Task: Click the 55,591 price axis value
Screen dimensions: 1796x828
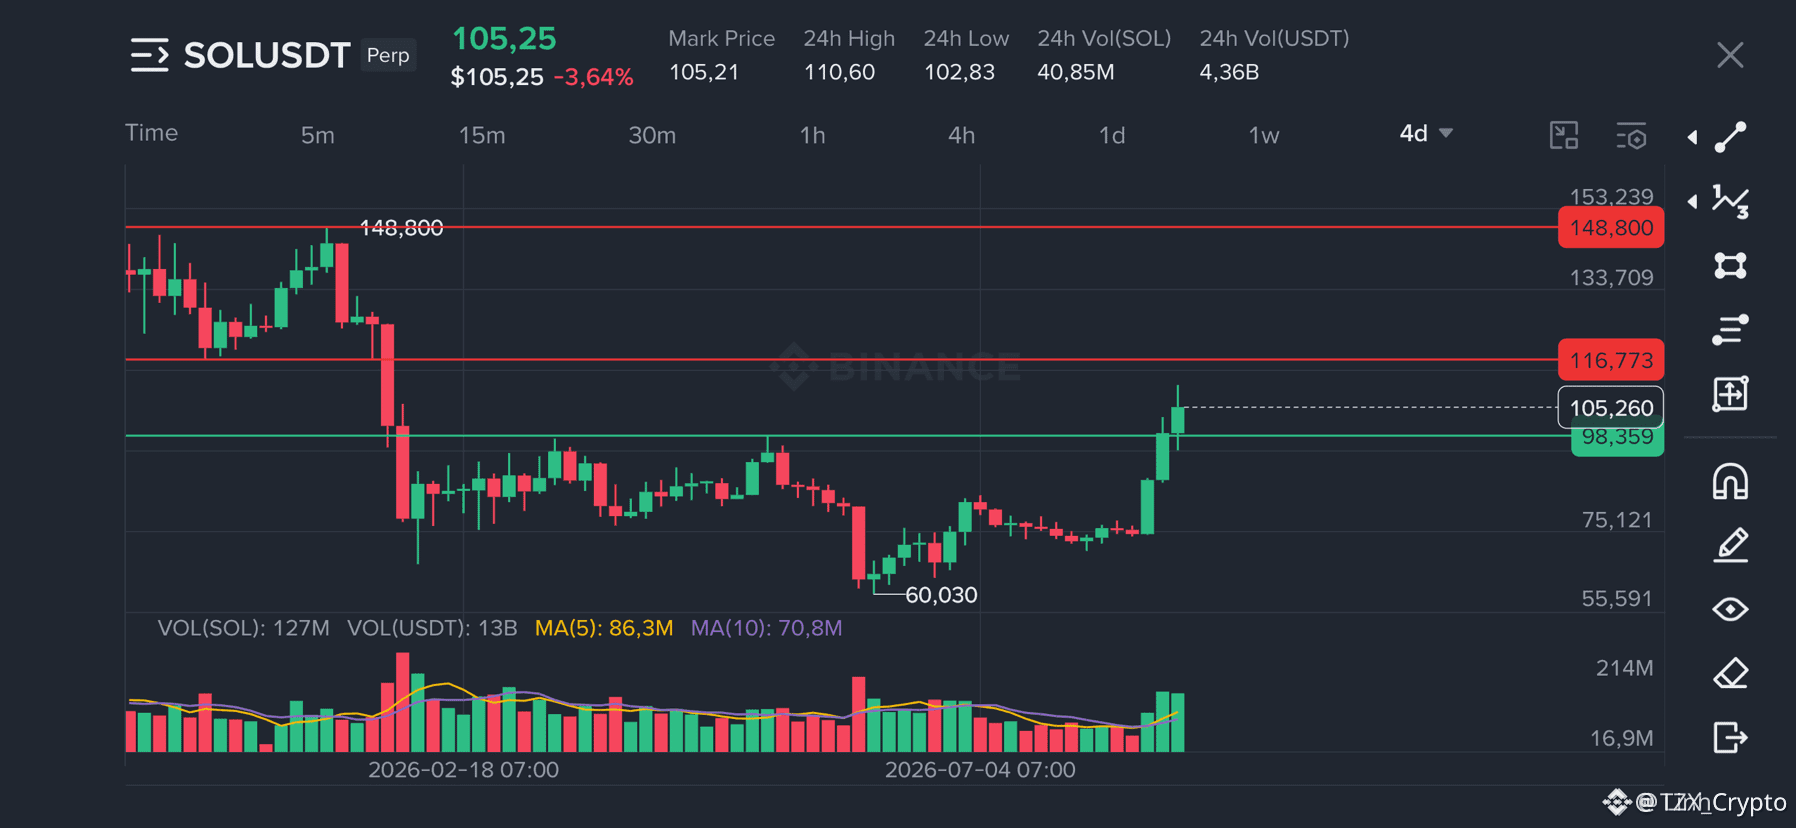Action: click(x=1617, y=599)
